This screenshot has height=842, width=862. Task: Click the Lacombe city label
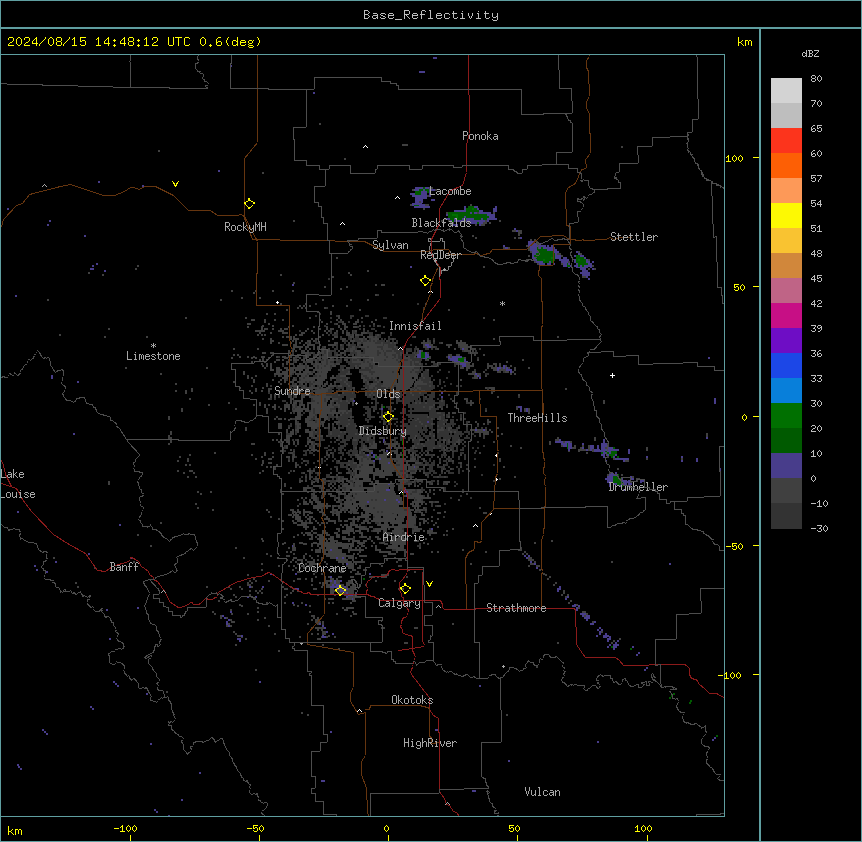(x=450, y=191)
